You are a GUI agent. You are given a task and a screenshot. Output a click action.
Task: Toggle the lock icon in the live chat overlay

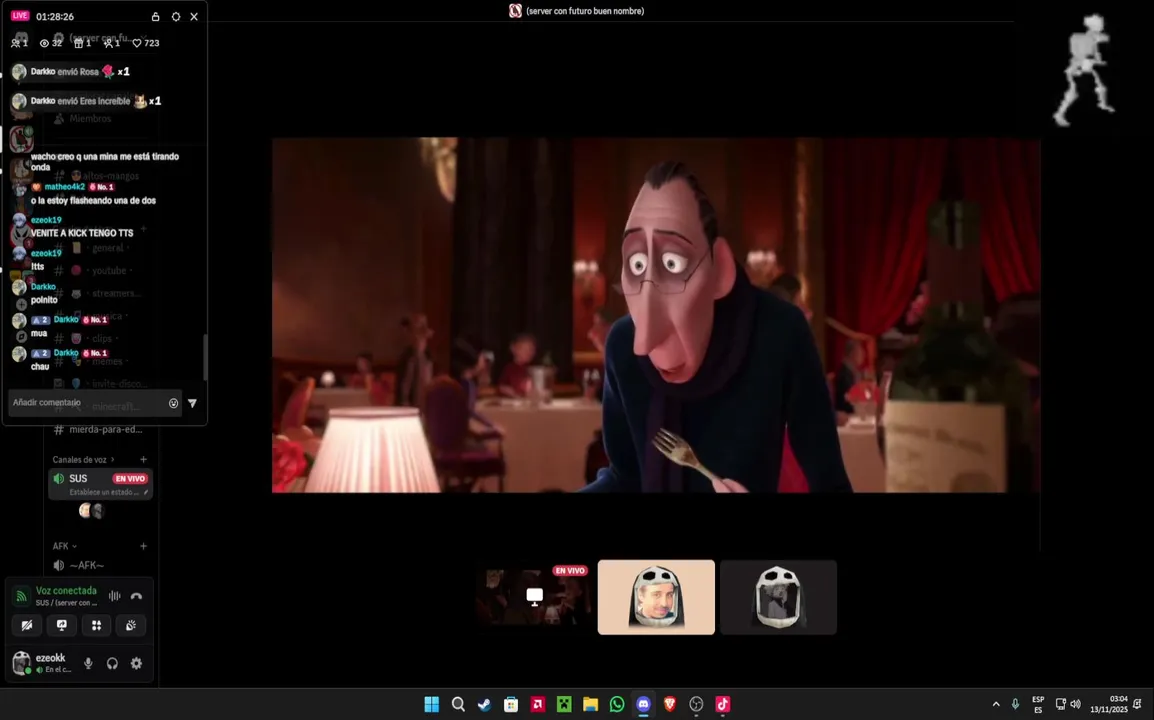(x=155, y=16)
